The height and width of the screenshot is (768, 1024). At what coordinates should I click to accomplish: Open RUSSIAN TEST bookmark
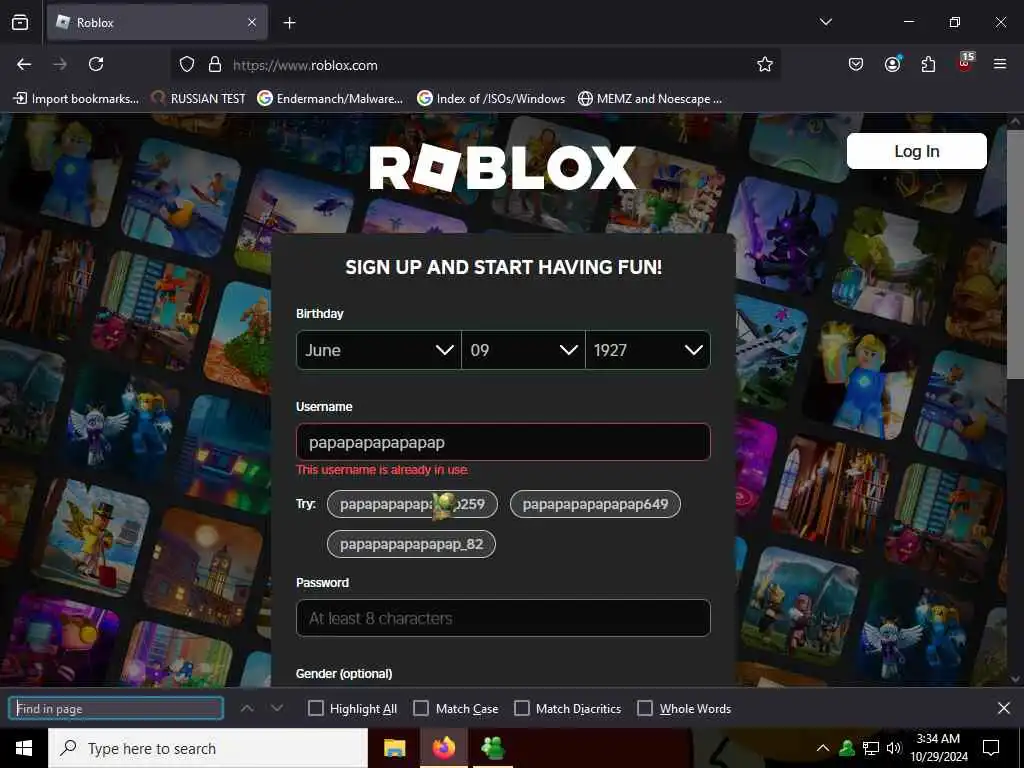[199, 99]
